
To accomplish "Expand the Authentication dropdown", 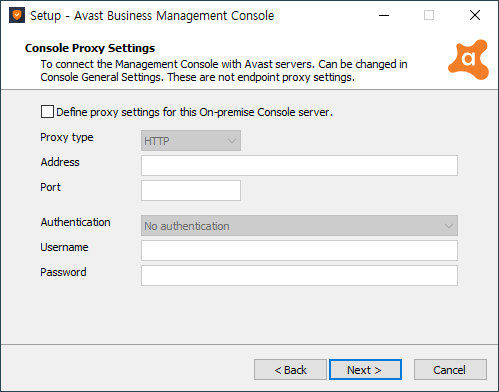I will (x=299, y=226).
